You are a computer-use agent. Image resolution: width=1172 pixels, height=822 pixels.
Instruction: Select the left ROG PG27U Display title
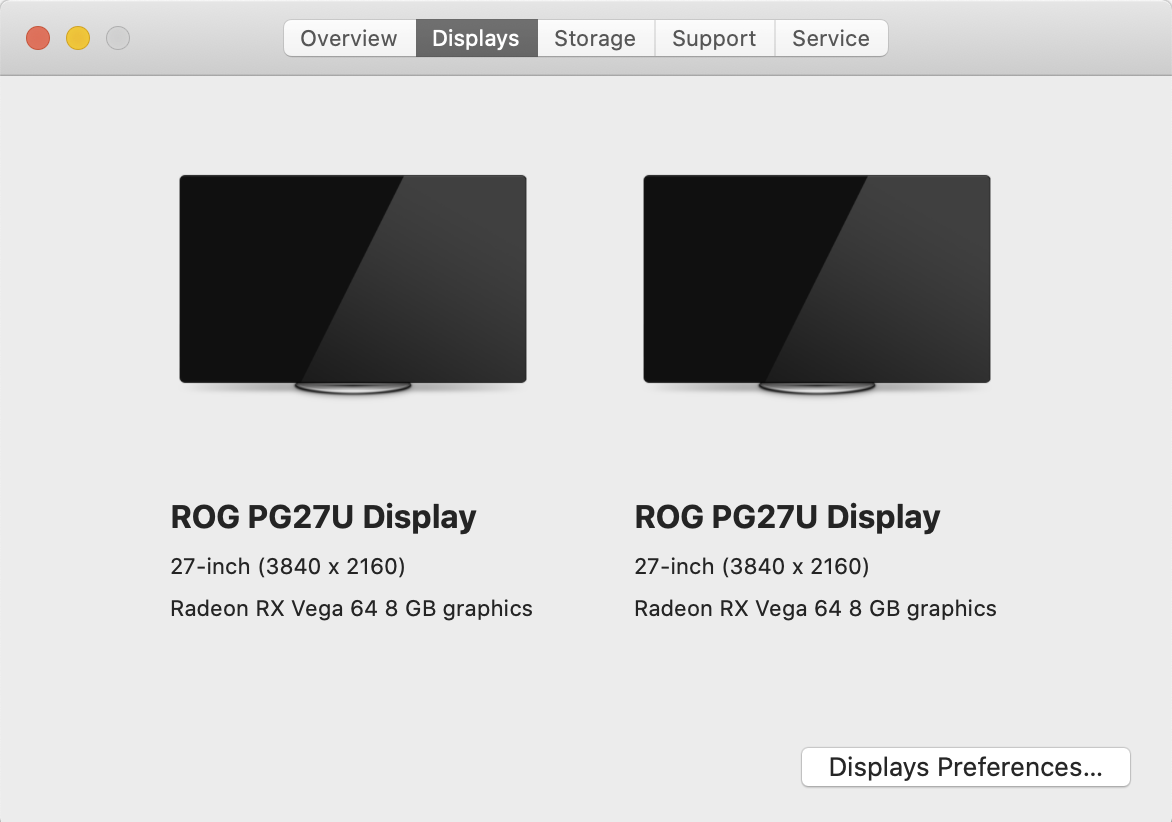pos(323,517)
